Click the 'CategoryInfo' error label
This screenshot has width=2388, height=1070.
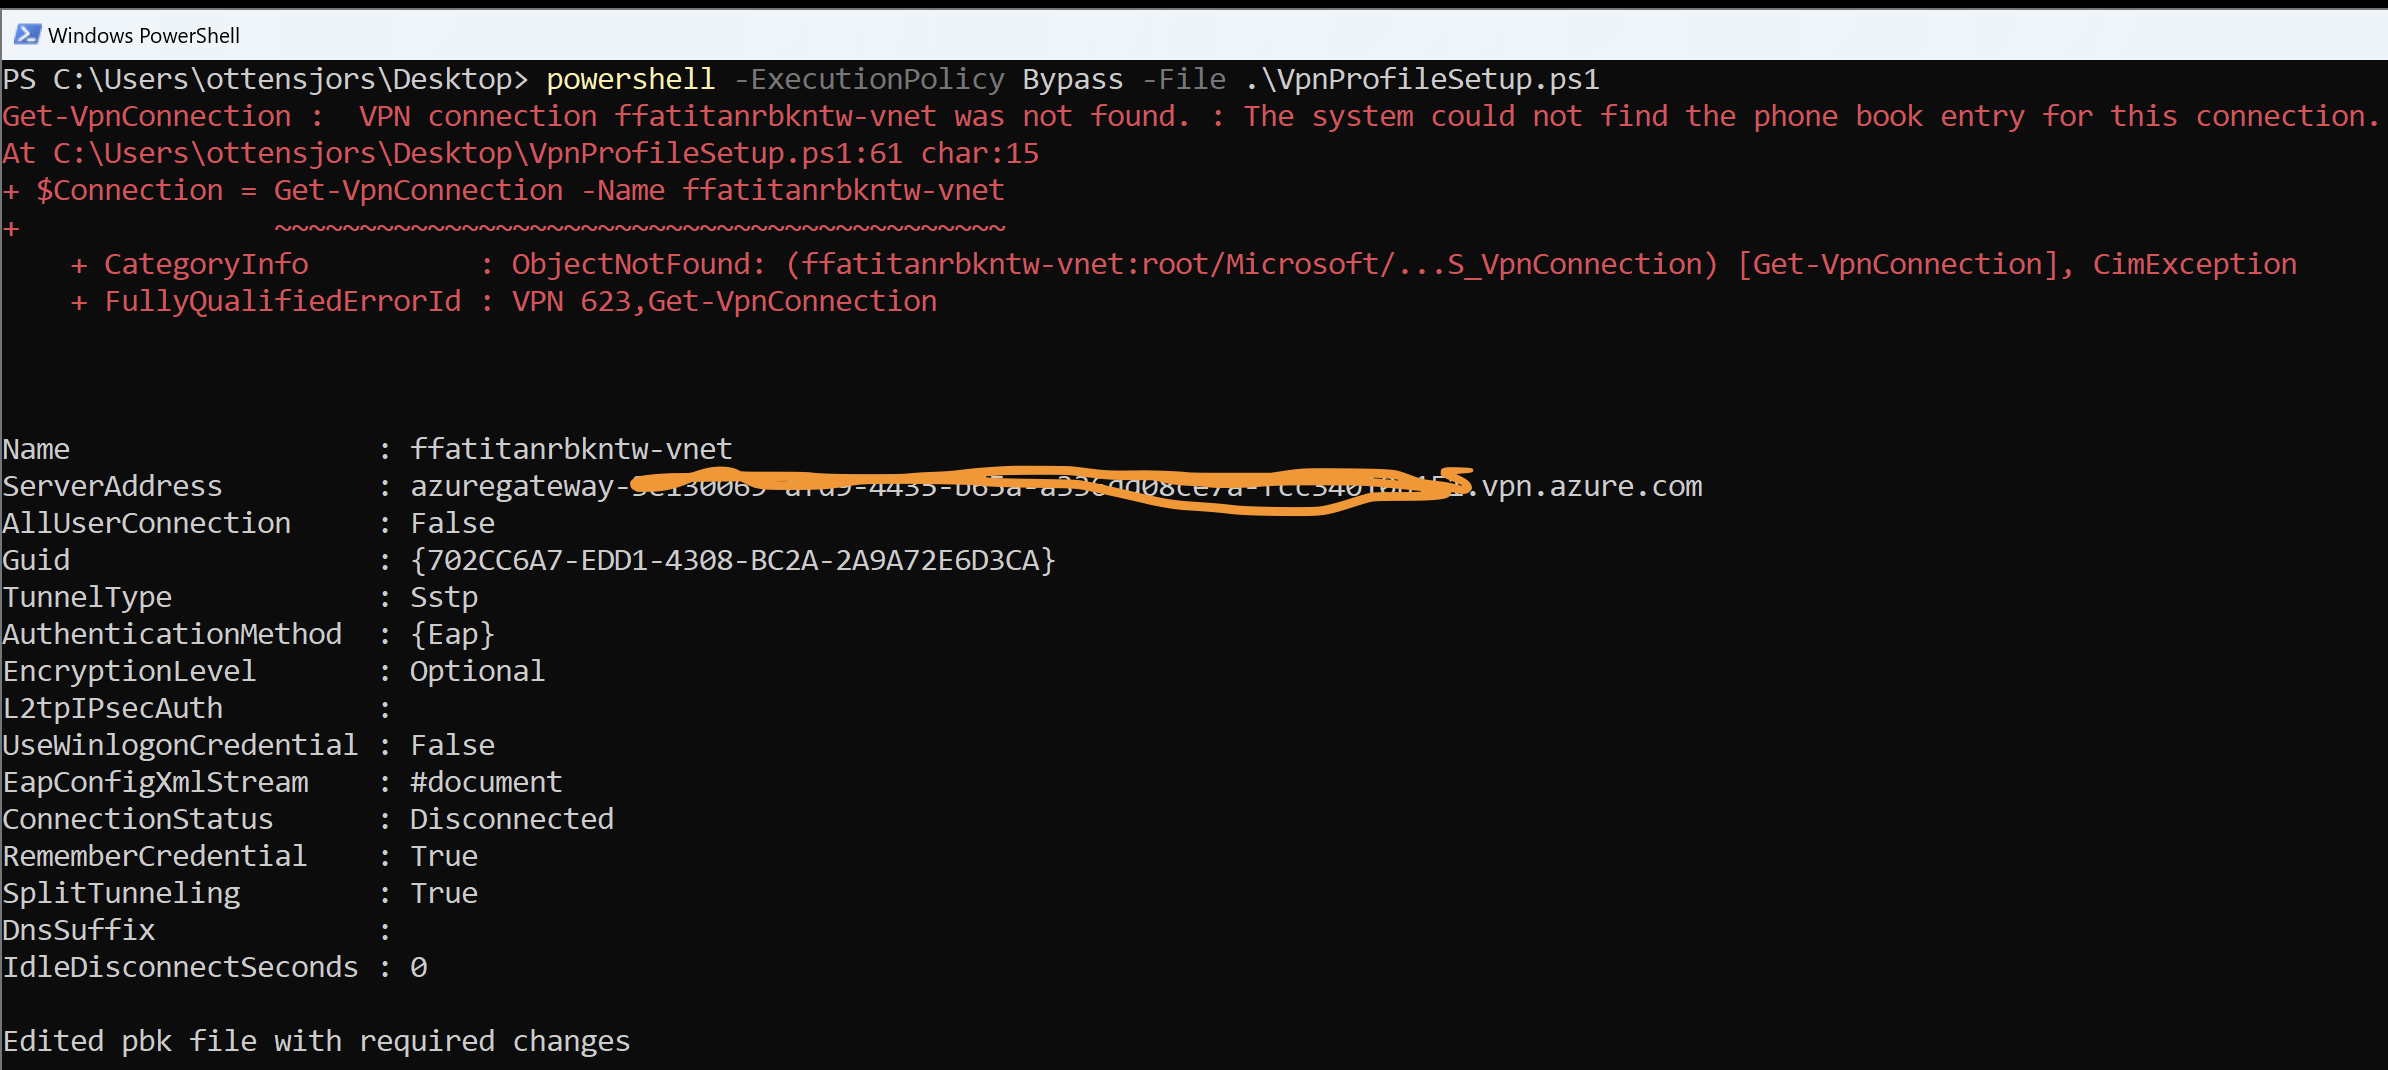point(206,264)
